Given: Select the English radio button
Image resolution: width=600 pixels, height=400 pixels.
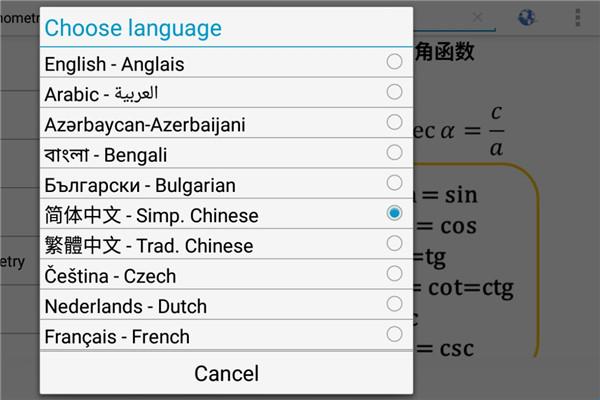Looking at the screenshot, I should click(394, 62).
